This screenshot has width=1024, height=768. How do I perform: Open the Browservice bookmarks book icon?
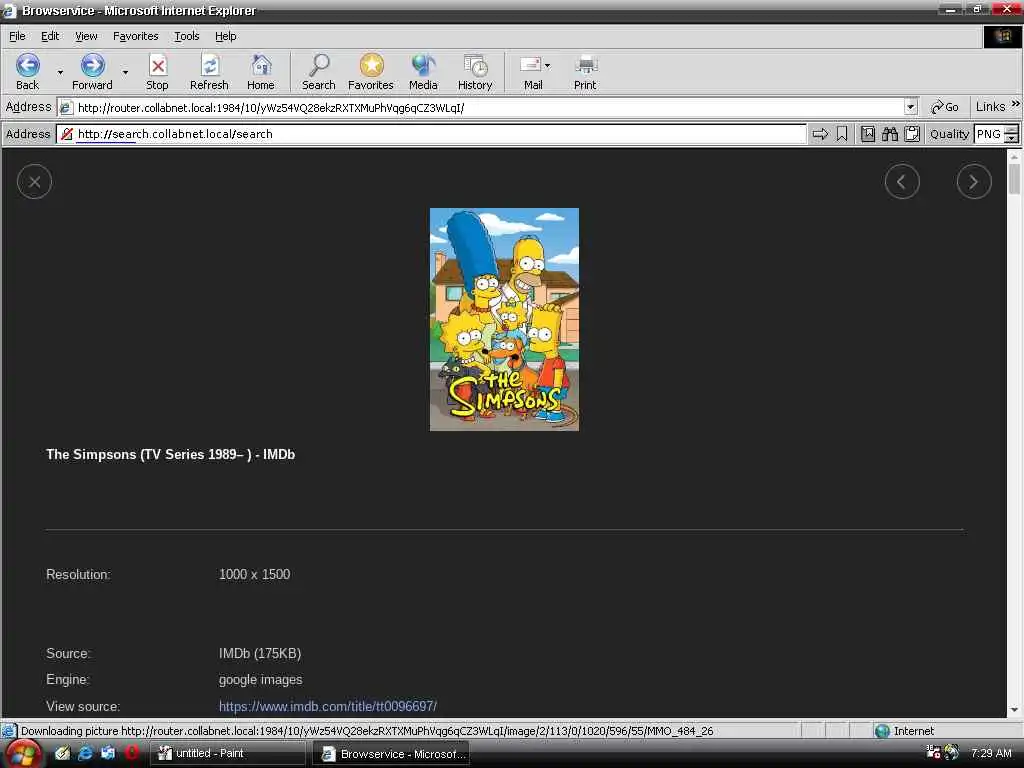click(x=868, y=134)
